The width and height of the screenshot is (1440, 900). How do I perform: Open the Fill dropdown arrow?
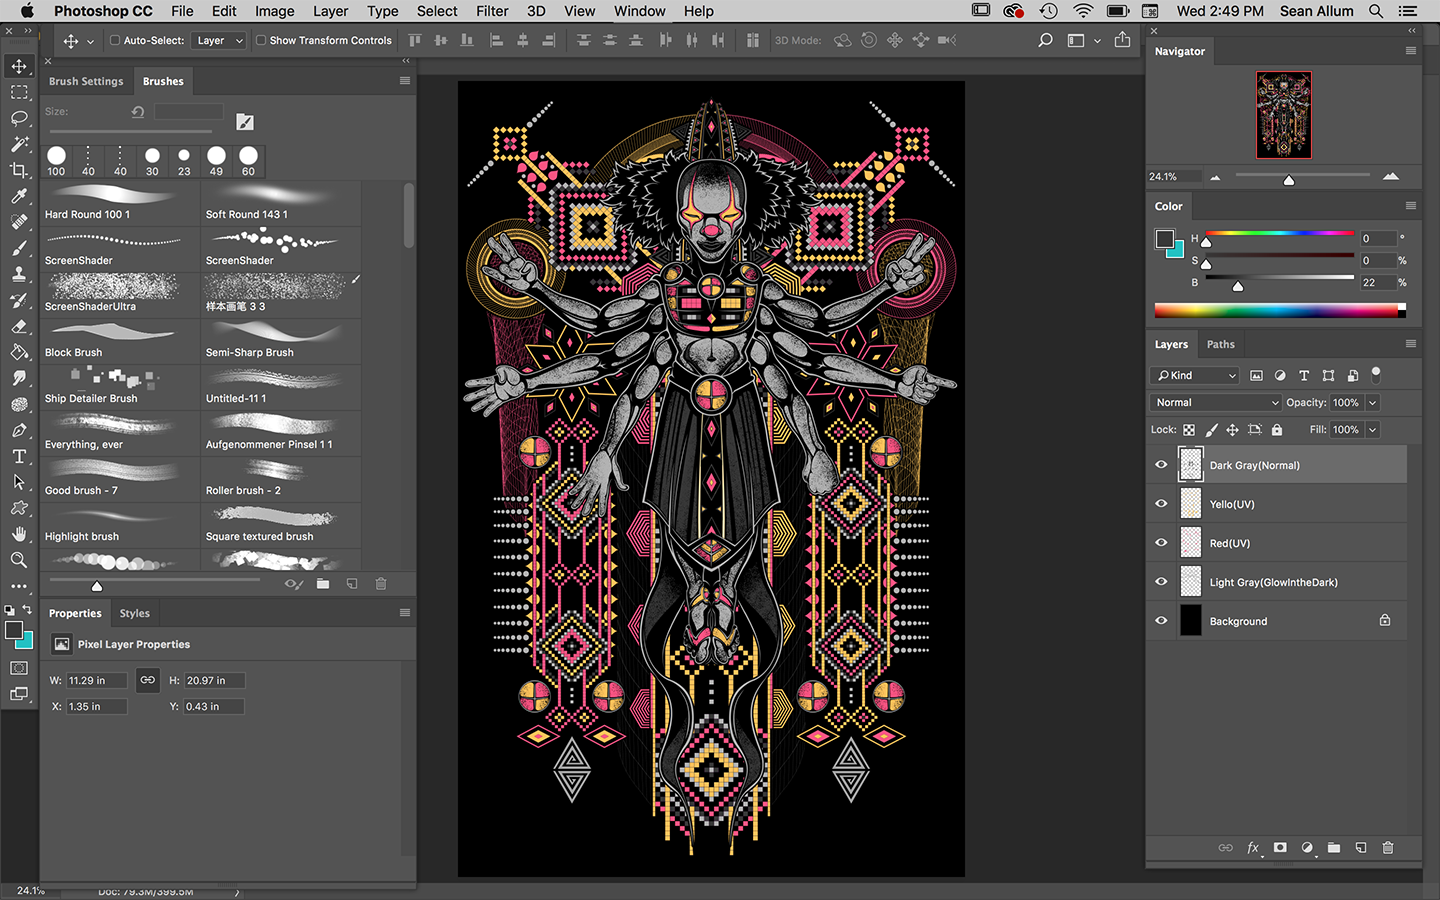click(x=1373, y=430)
